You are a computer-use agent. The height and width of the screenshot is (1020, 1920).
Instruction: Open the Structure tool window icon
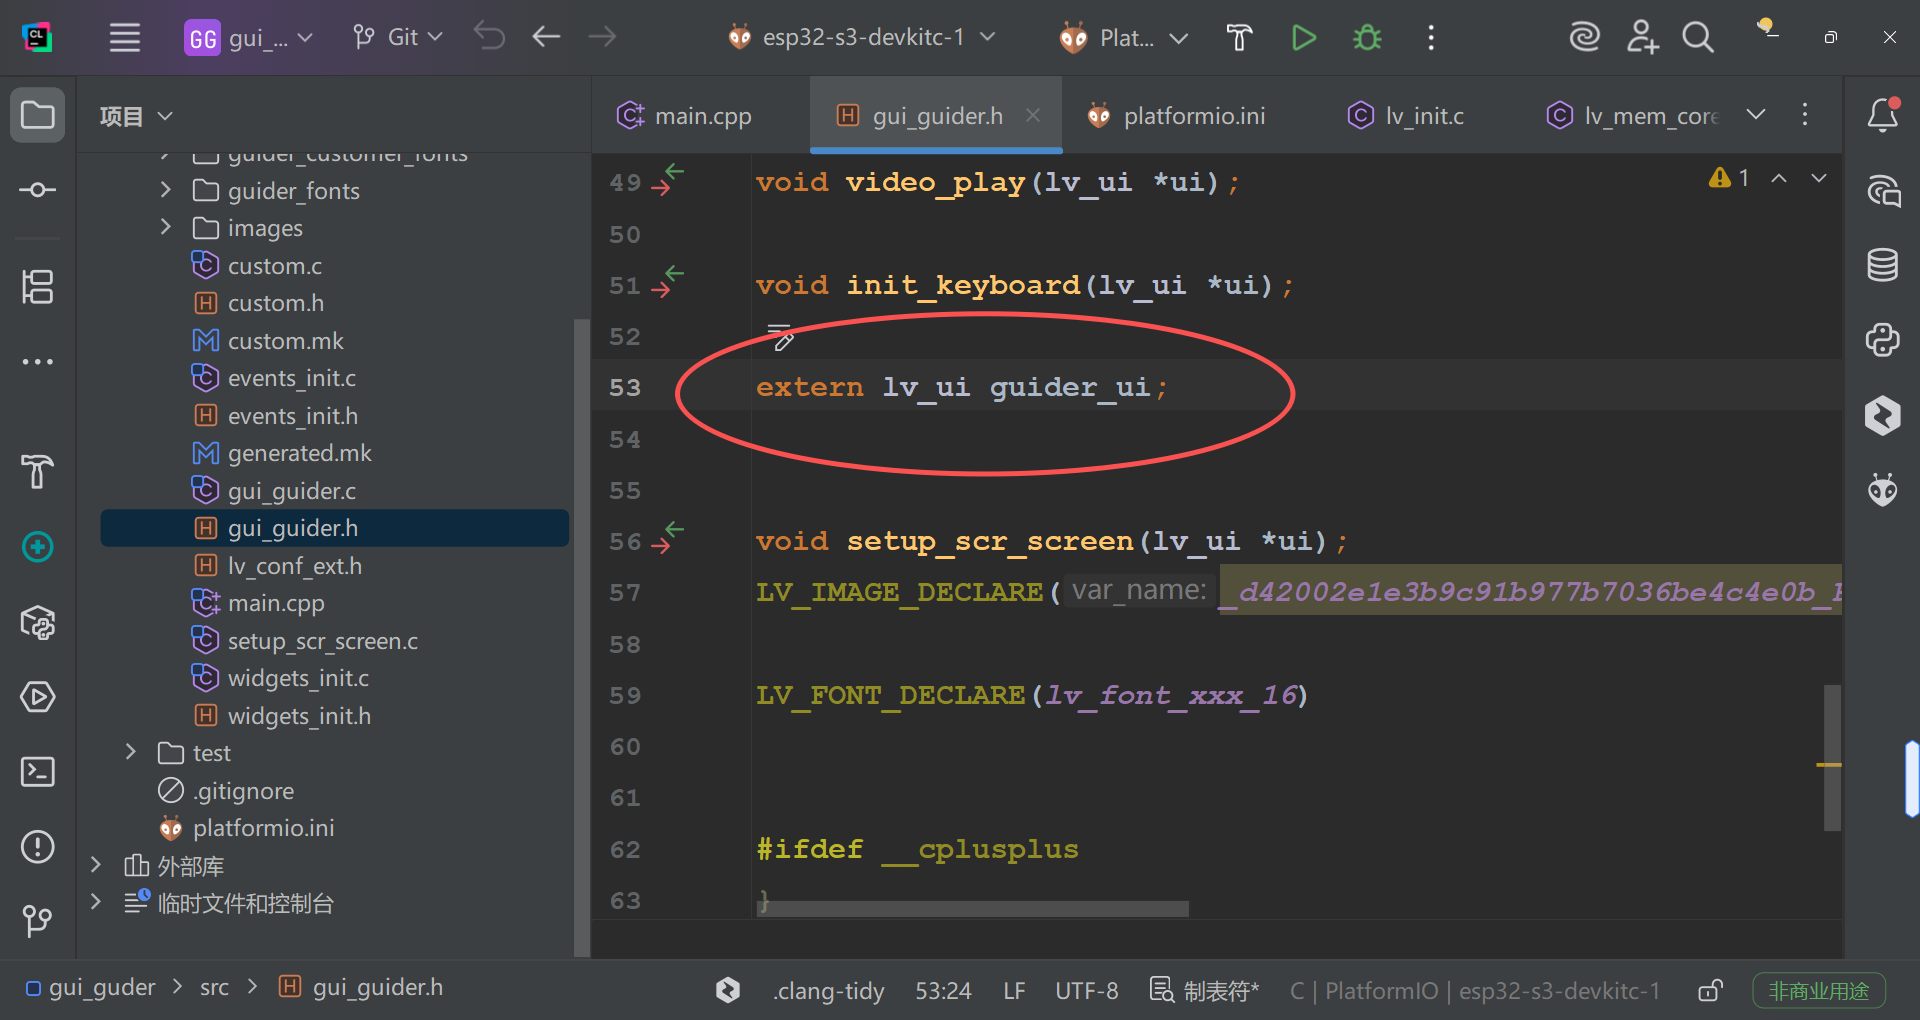click(38, 287)
